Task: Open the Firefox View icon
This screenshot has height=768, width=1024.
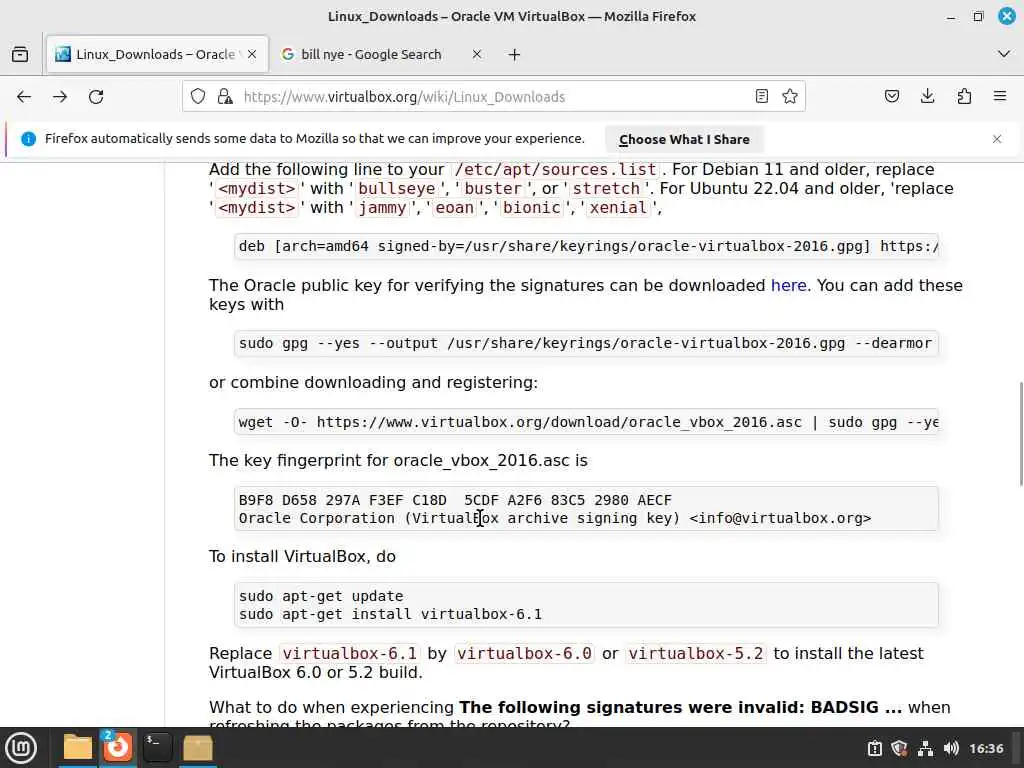Action: [20, 54]
